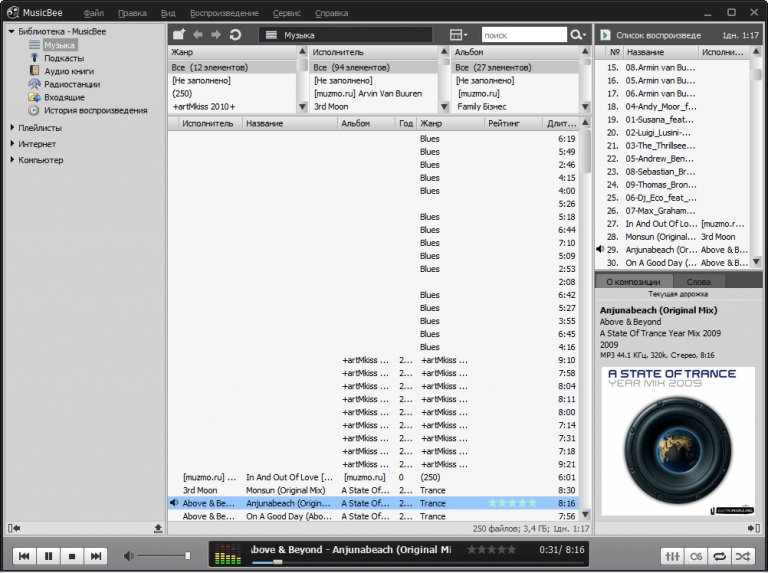The image size is (768, 573).
Task: Switch to the О композиции tab
Action: tap(633, 282)
